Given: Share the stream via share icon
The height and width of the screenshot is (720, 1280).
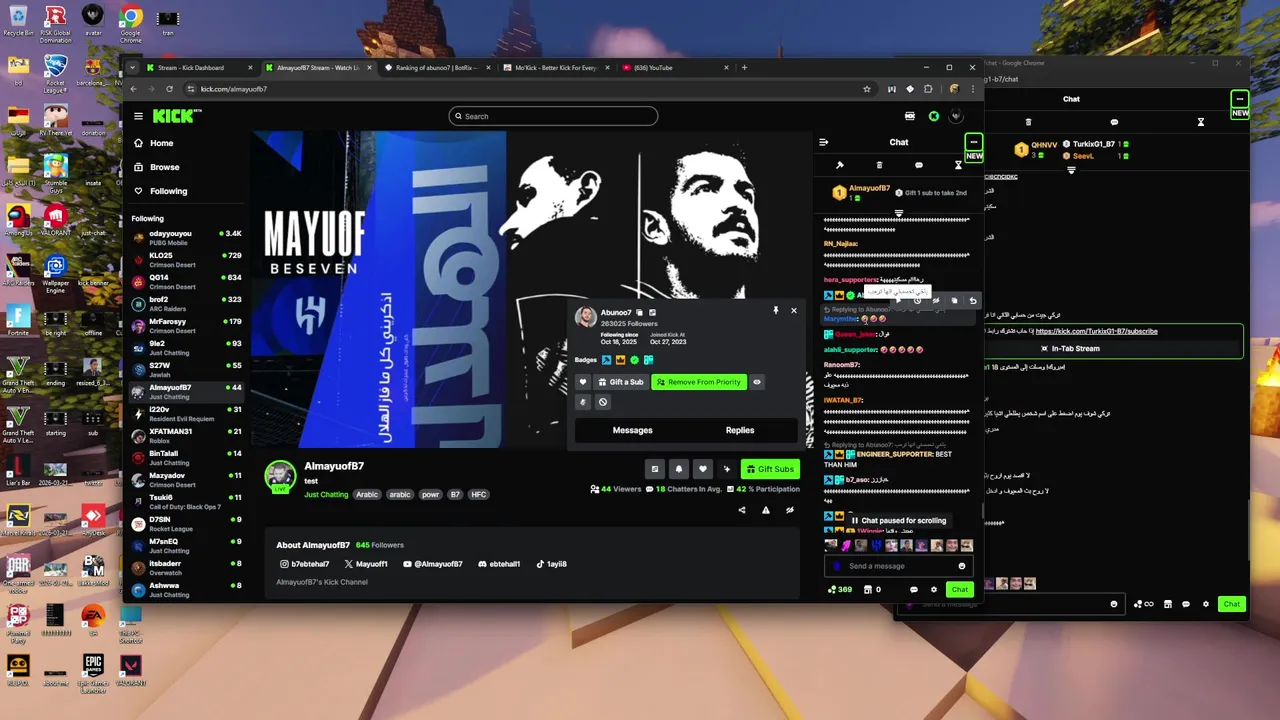Looking at the screenshot, I should point(742,510).
